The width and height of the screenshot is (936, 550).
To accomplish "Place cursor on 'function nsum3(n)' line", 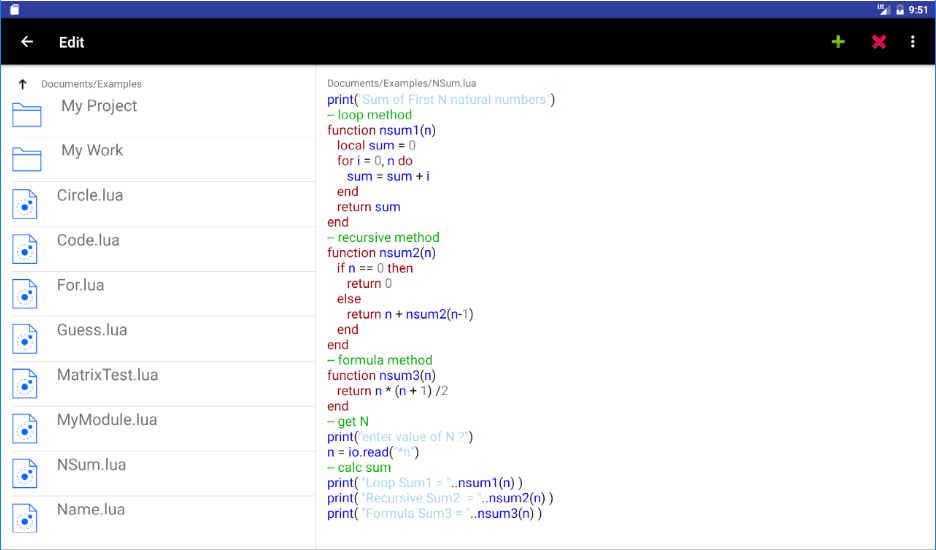I will coord(381,376).
